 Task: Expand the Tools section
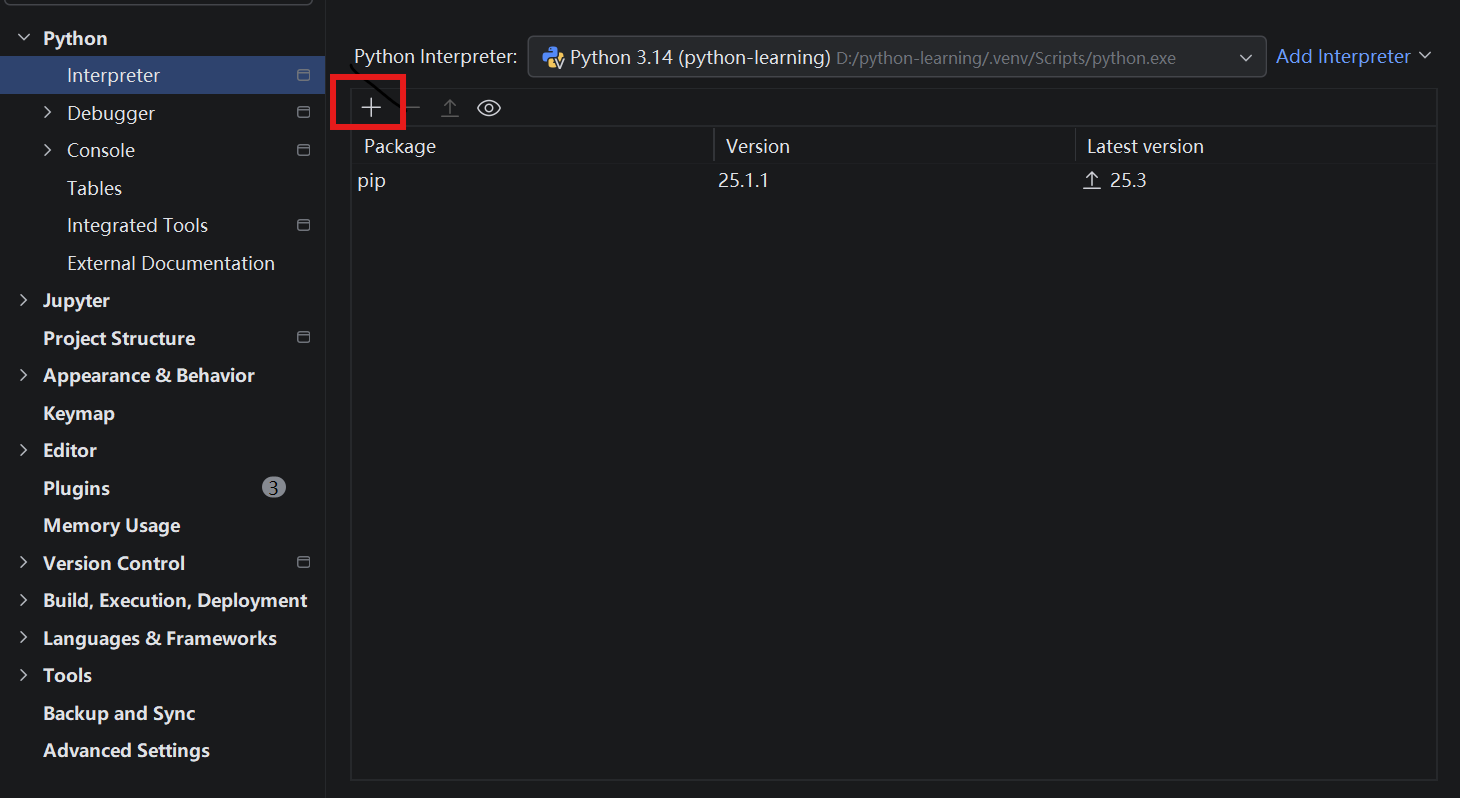click(x=24, y=675)
